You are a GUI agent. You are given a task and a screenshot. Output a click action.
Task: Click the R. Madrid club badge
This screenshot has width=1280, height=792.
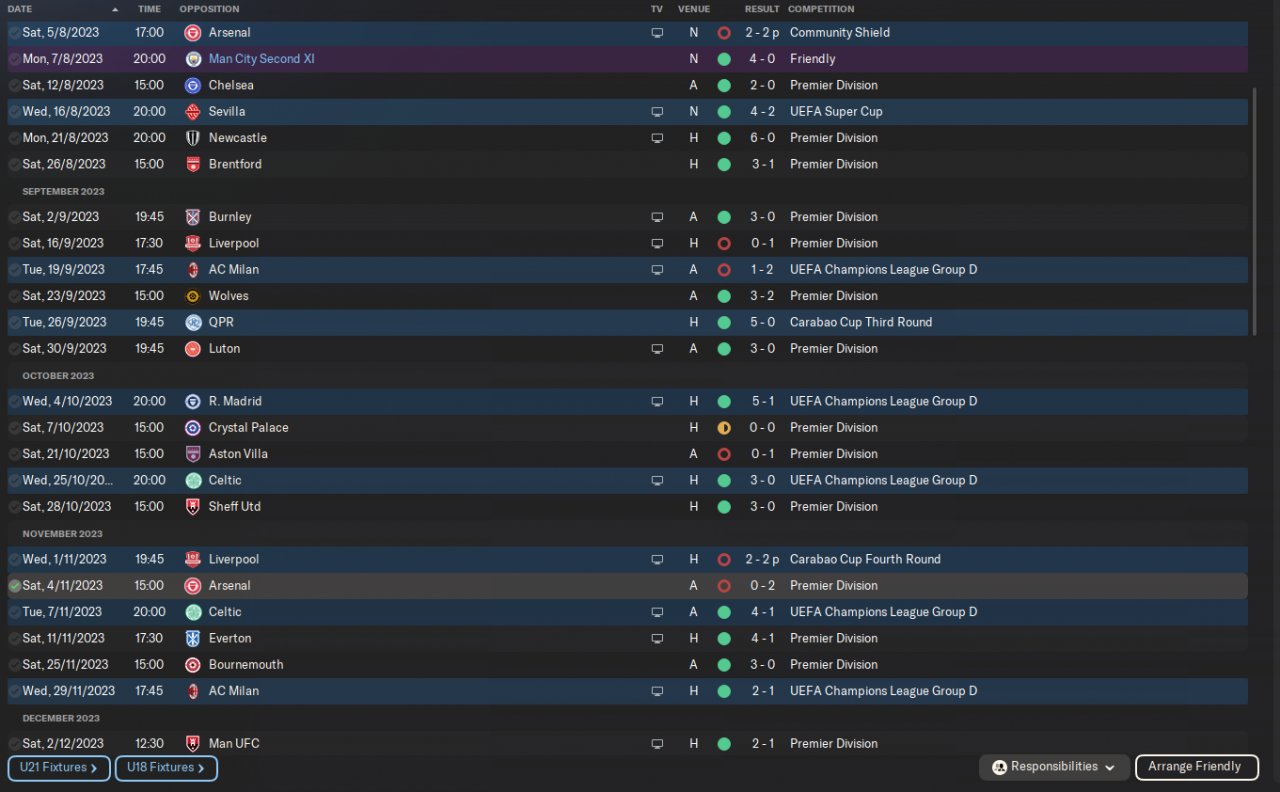pos(193,401)
